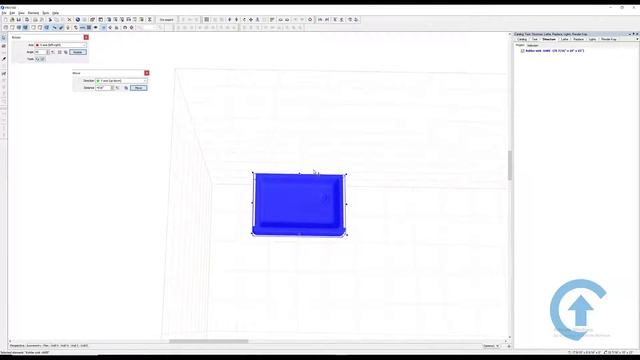The width and height of the screenshot is (640, 360).
Task: Switch to the Plan view tab
Action: 46,346
